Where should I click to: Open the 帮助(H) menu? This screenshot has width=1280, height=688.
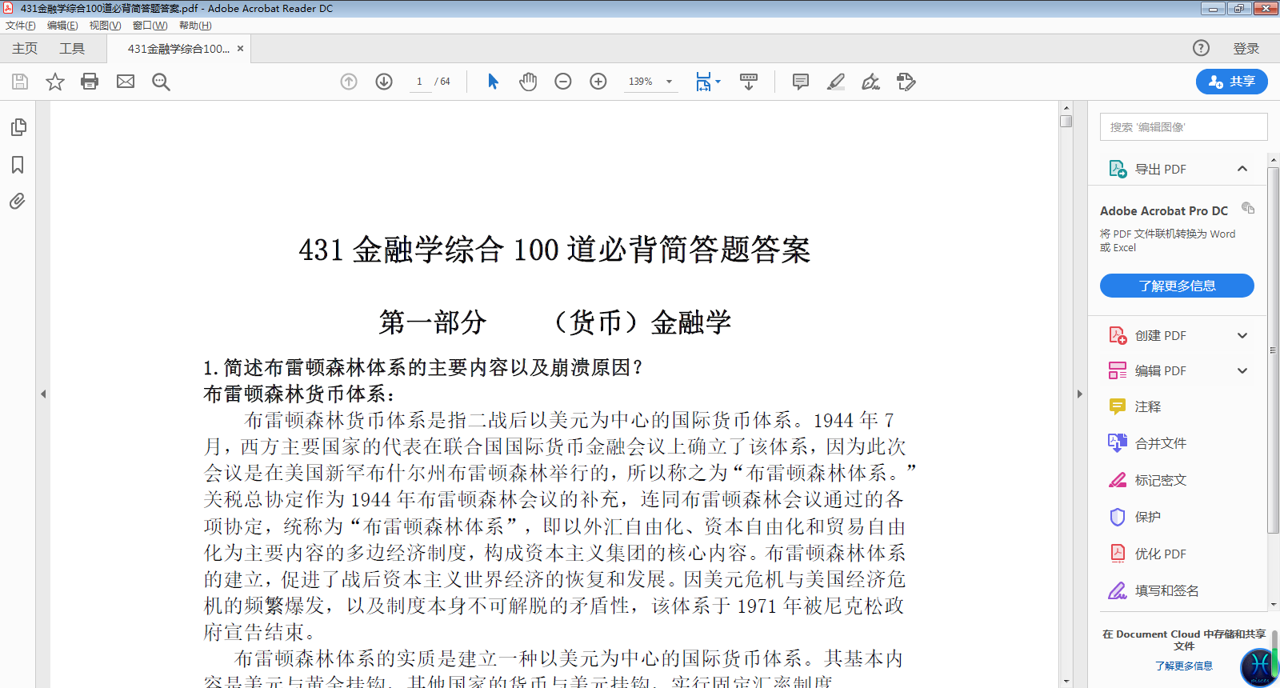[195, 26]
